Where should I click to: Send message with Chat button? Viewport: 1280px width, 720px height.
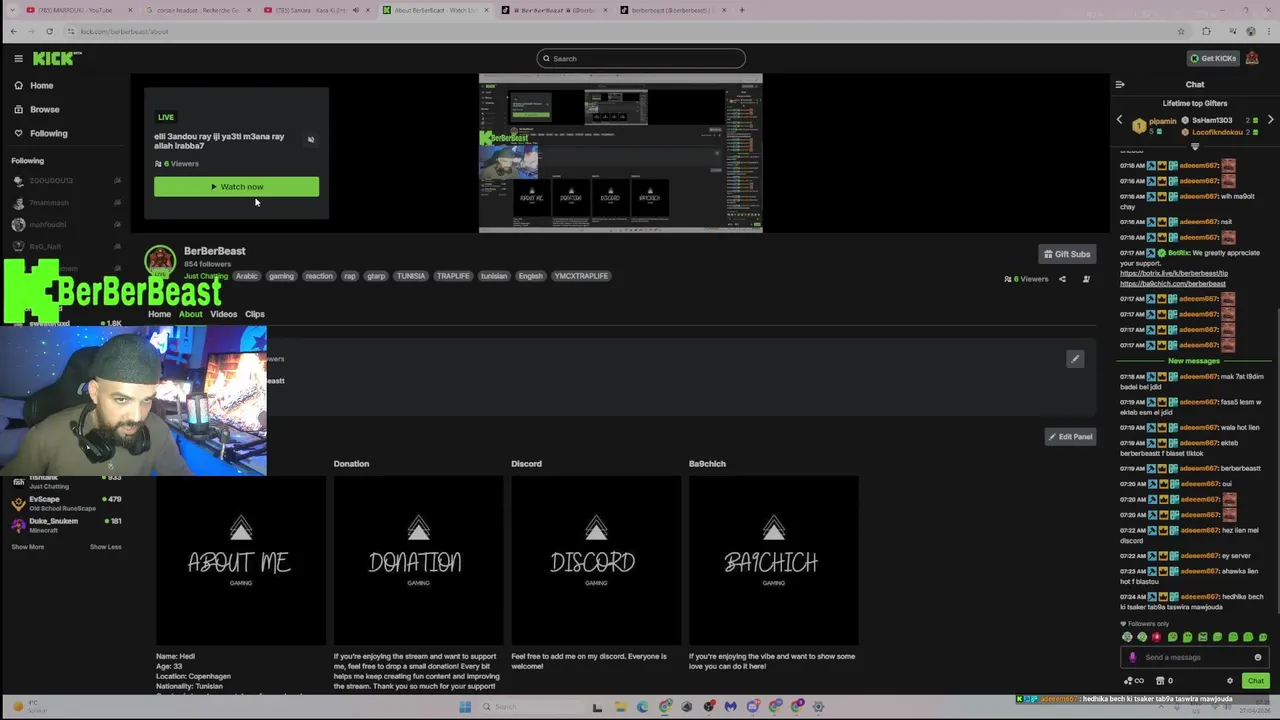pyautogui.click(x=1255, y=681)
